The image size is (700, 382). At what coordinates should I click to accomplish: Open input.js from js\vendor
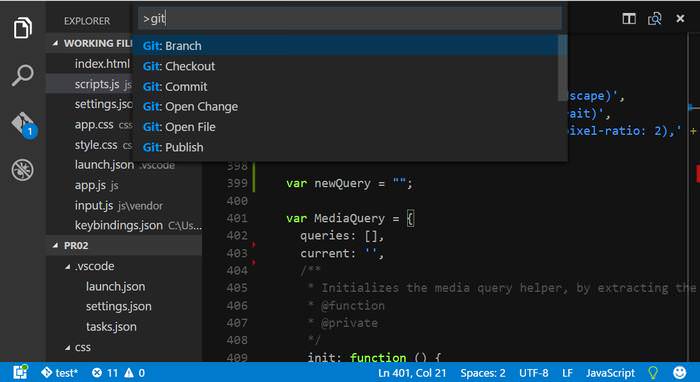[94, 206]
